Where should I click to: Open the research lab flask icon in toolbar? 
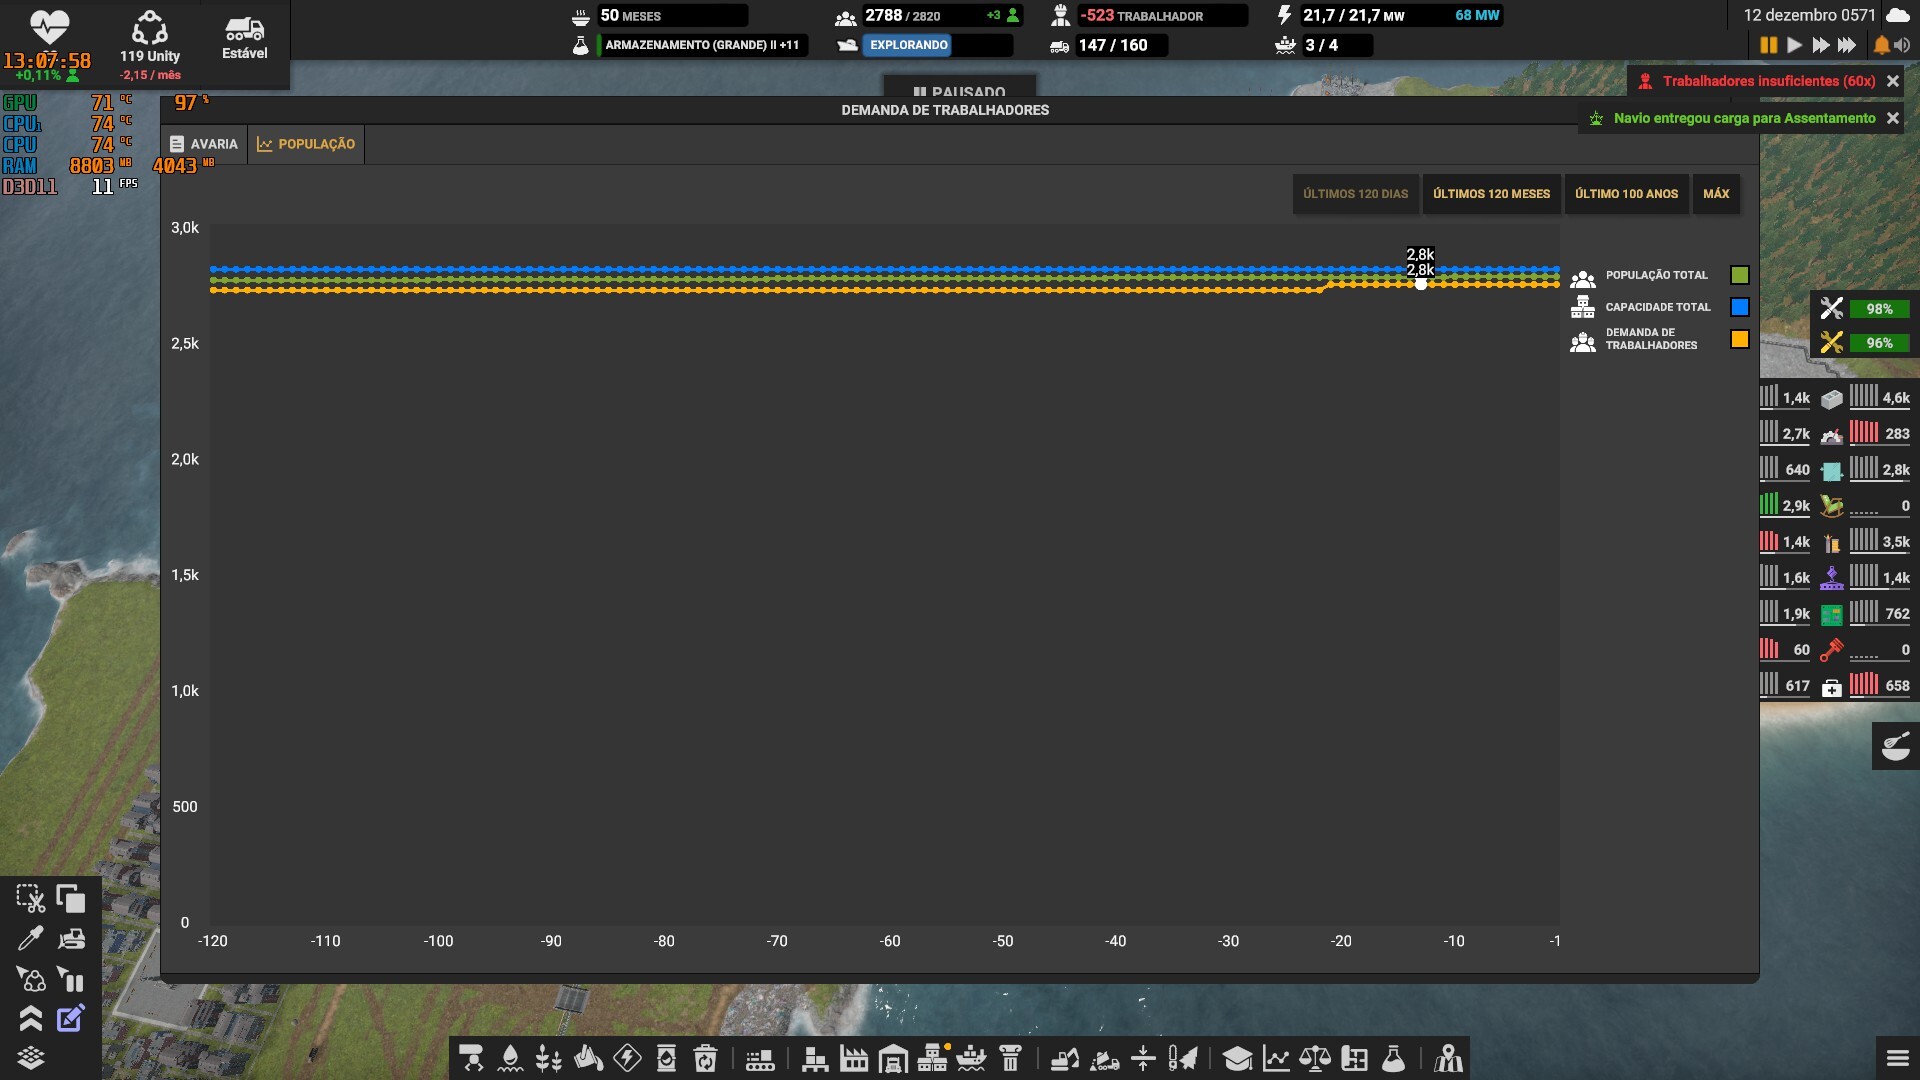[x=1393, y=1058]
